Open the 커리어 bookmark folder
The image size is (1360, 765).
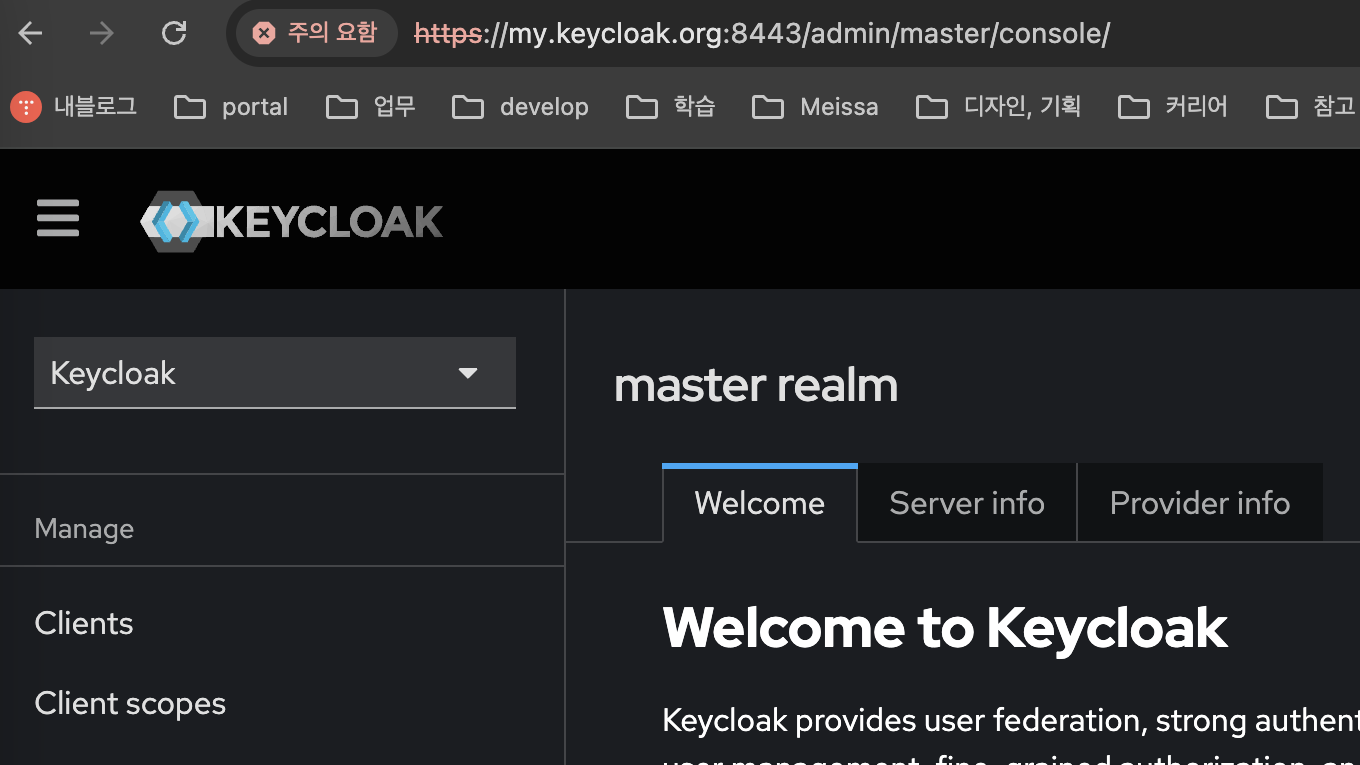pyautogui.click(x=1173, y=107)
